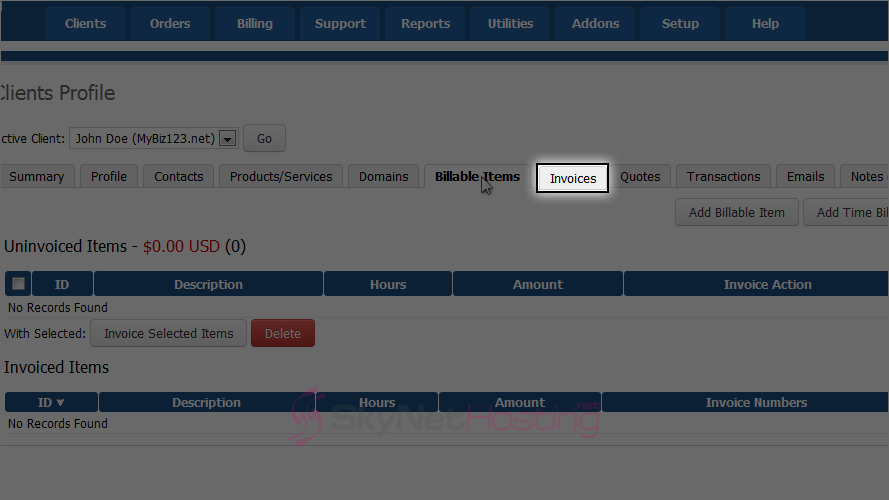Open the Clients menu
Image resolution: width=889 pixels, height=500 pixels.
click(85, 24)
